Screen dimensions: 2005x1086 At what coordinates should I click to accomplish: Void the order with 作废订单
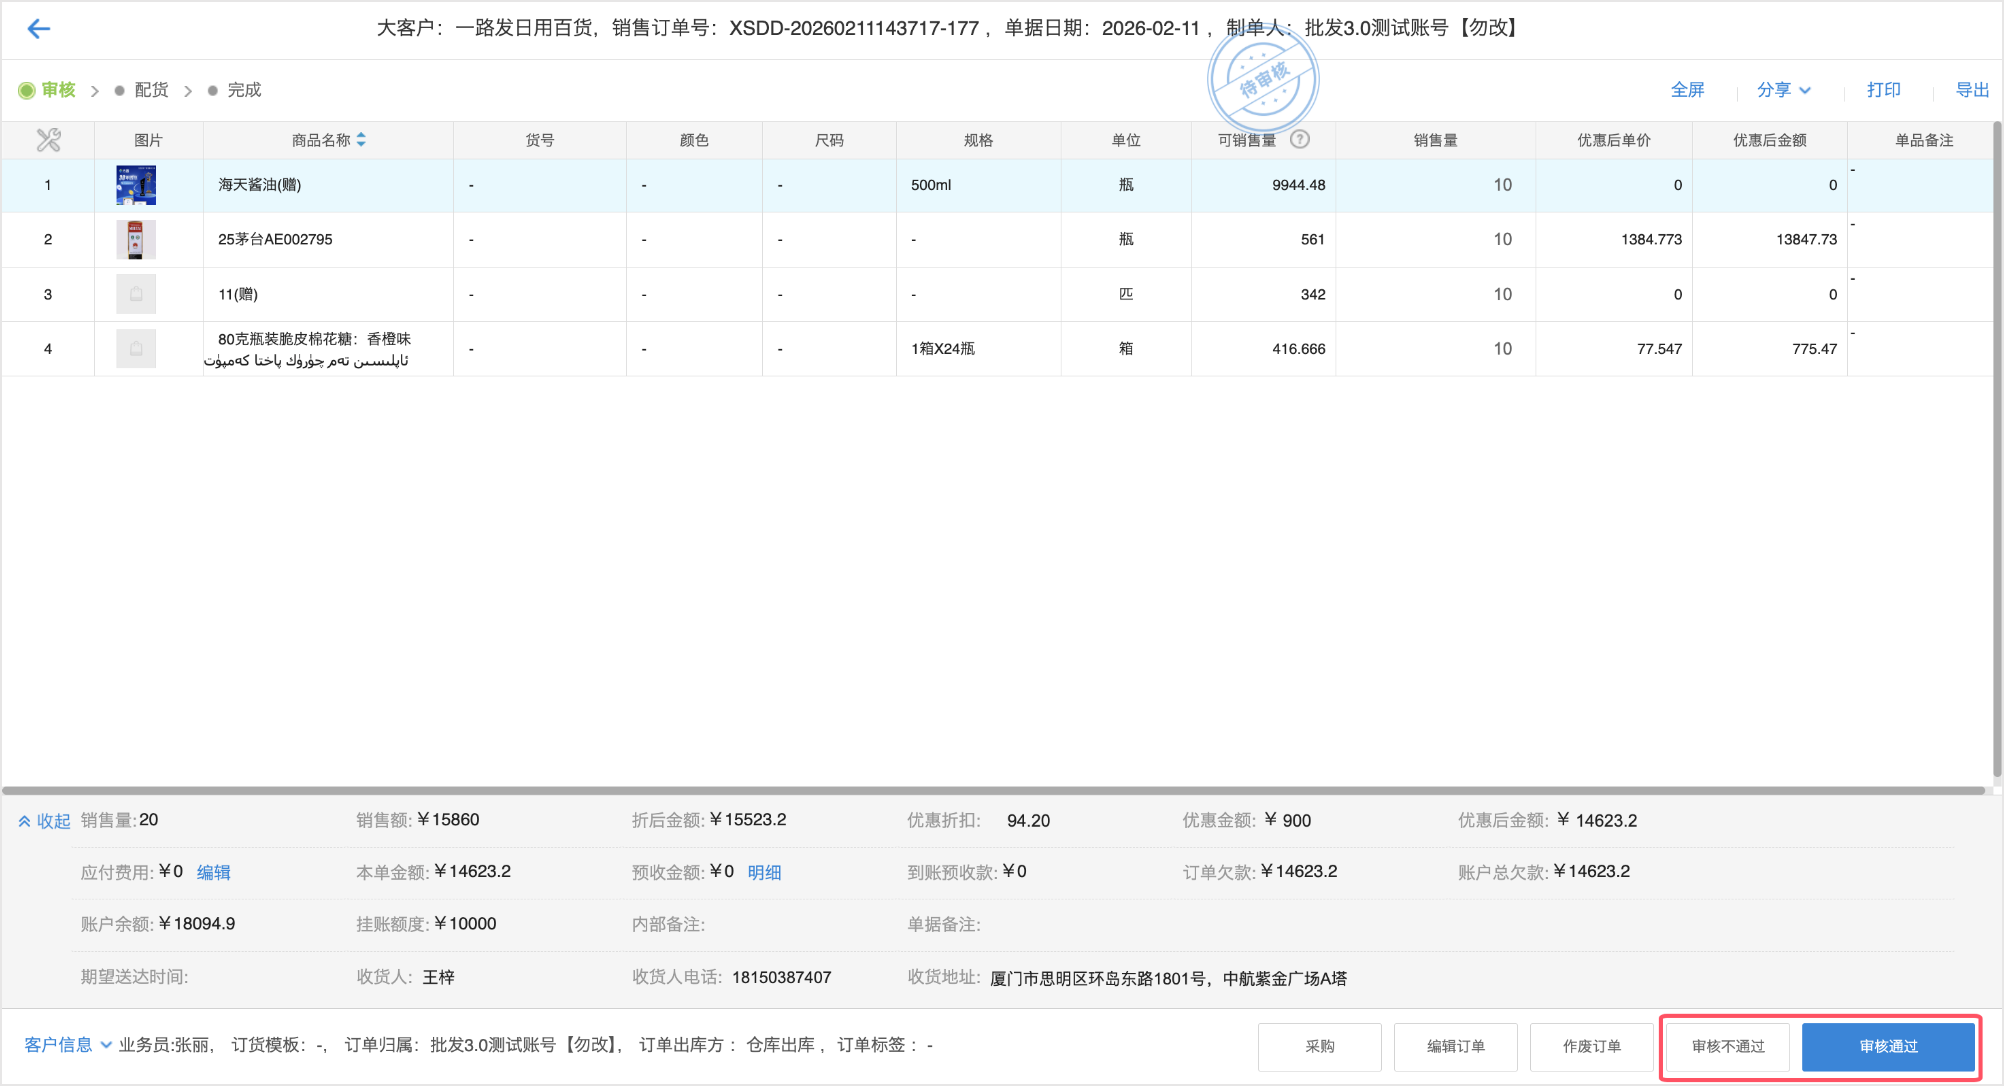(1592, 1046)
